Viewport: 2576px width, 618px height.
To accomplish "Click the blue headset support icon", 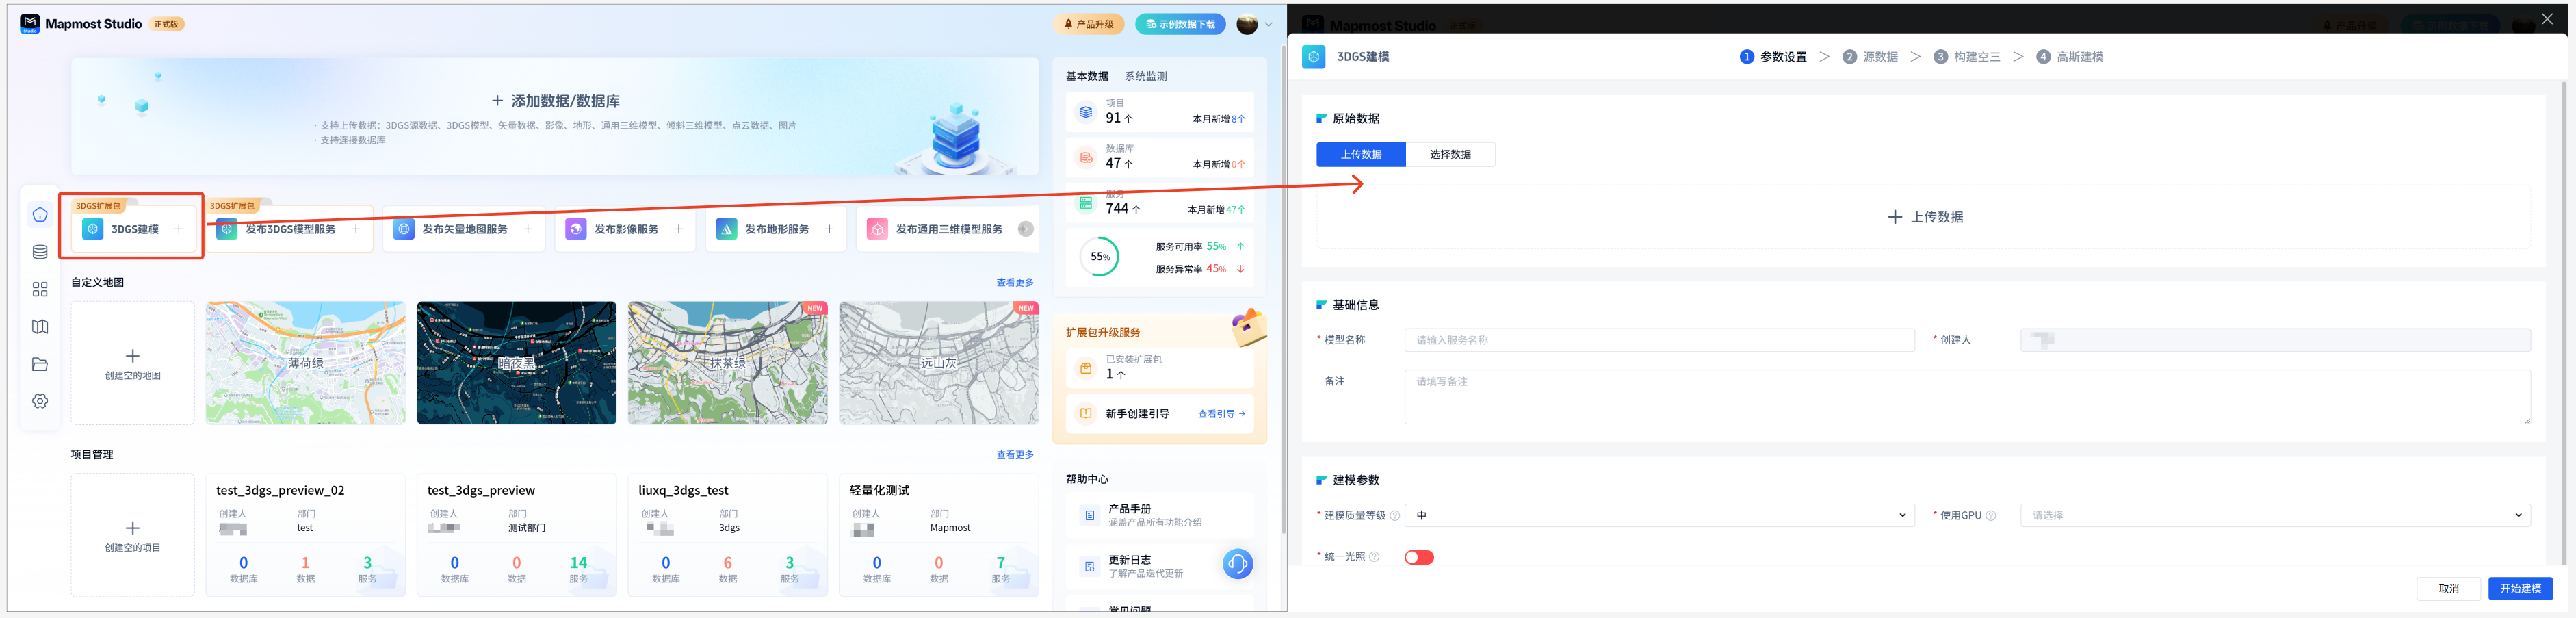I will click(x=1237, y=564).
